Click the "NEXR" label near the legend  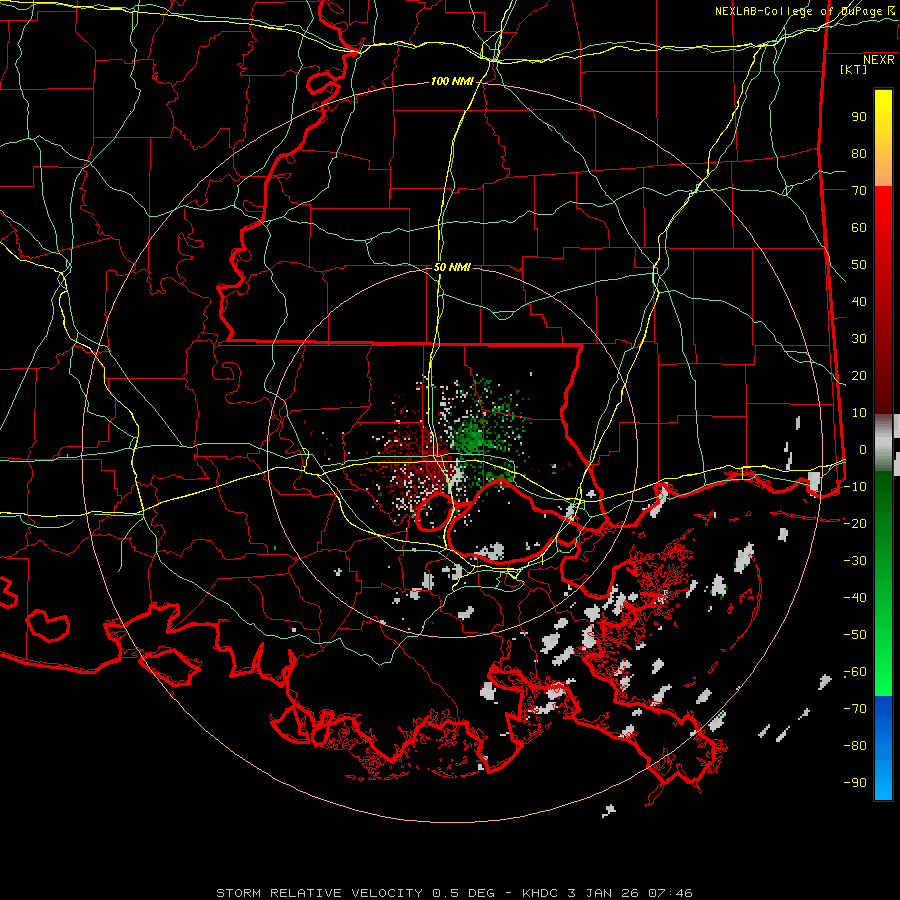click(878, 60)
